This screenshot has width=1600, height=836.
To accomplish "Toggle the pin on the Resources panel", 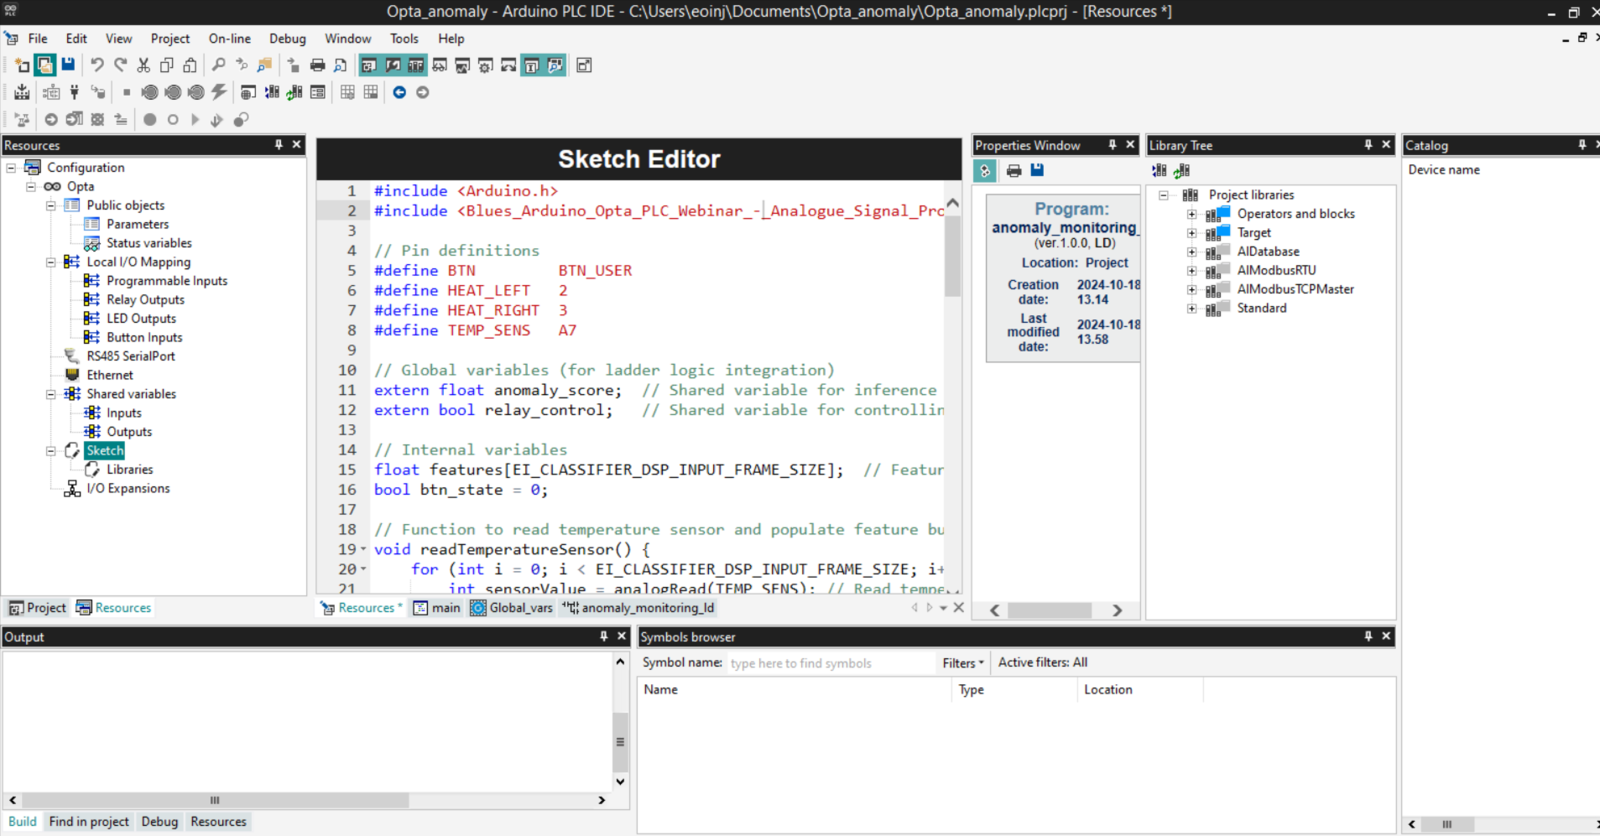I will 279,145.
